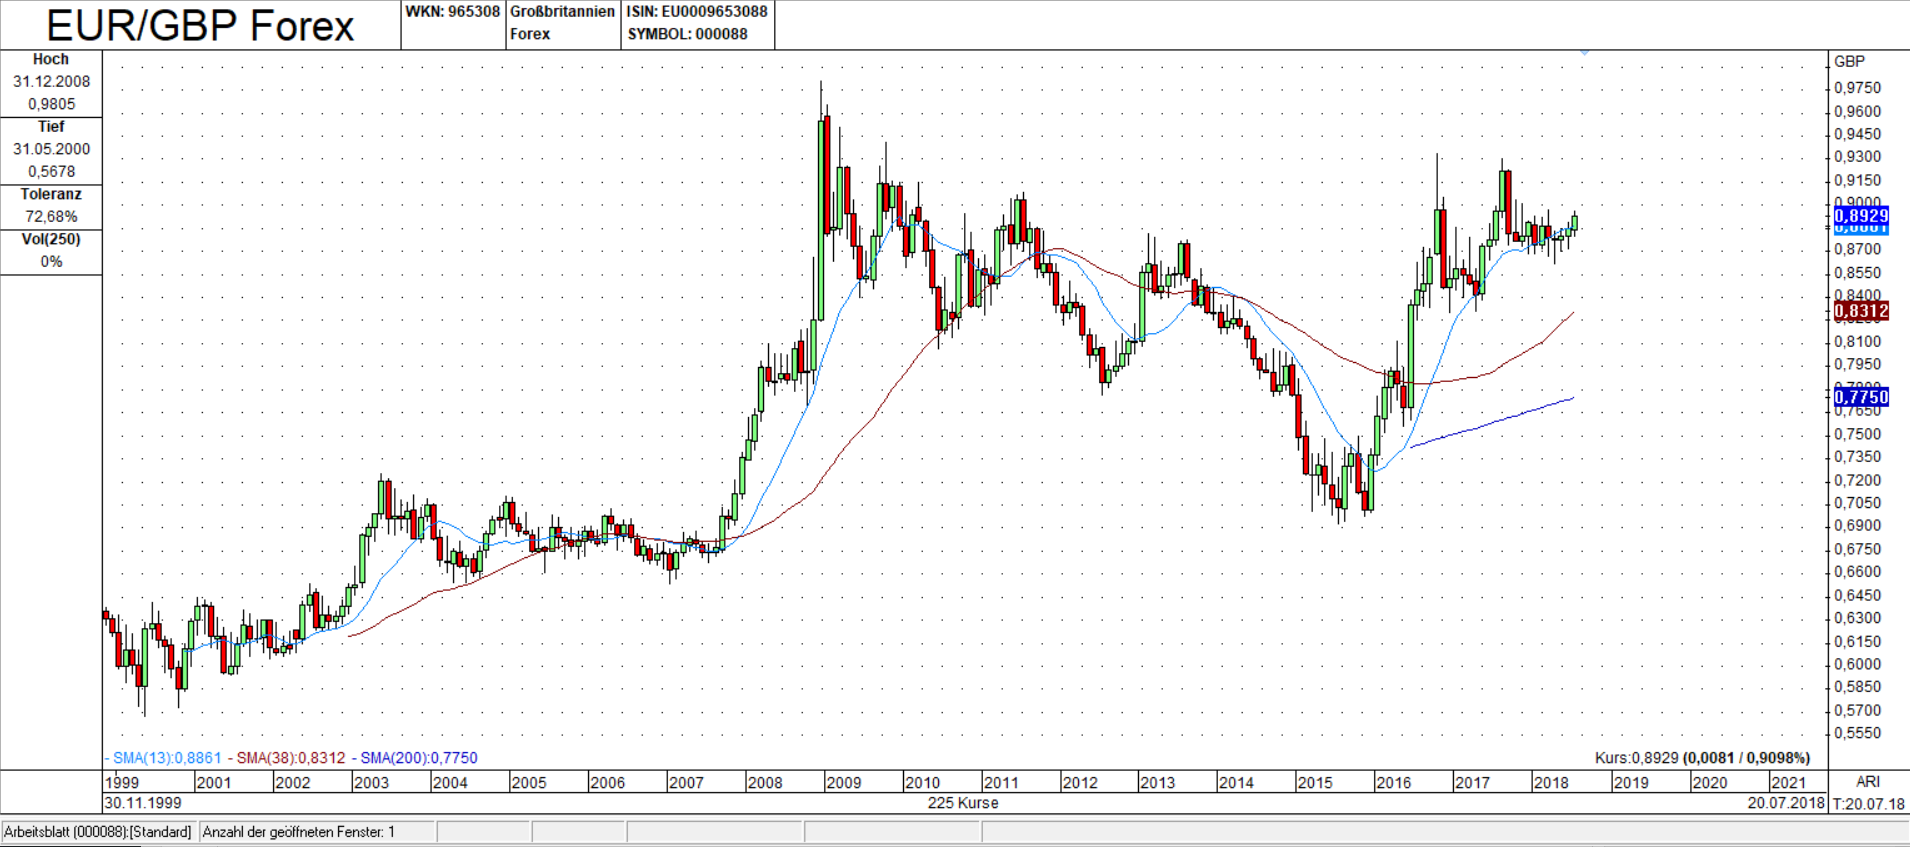This screenshot has height=847, width=1910.
Task: Click the 0,7500 price axis label
Action: pos(1857,435)
